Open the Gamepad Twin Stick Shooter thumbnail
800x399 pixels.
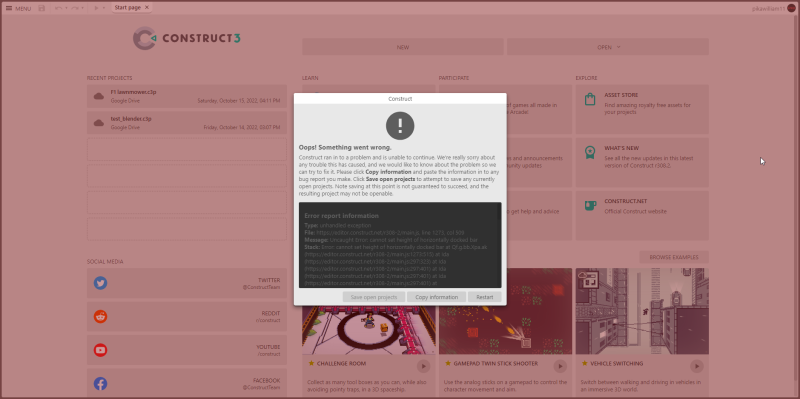506,311
